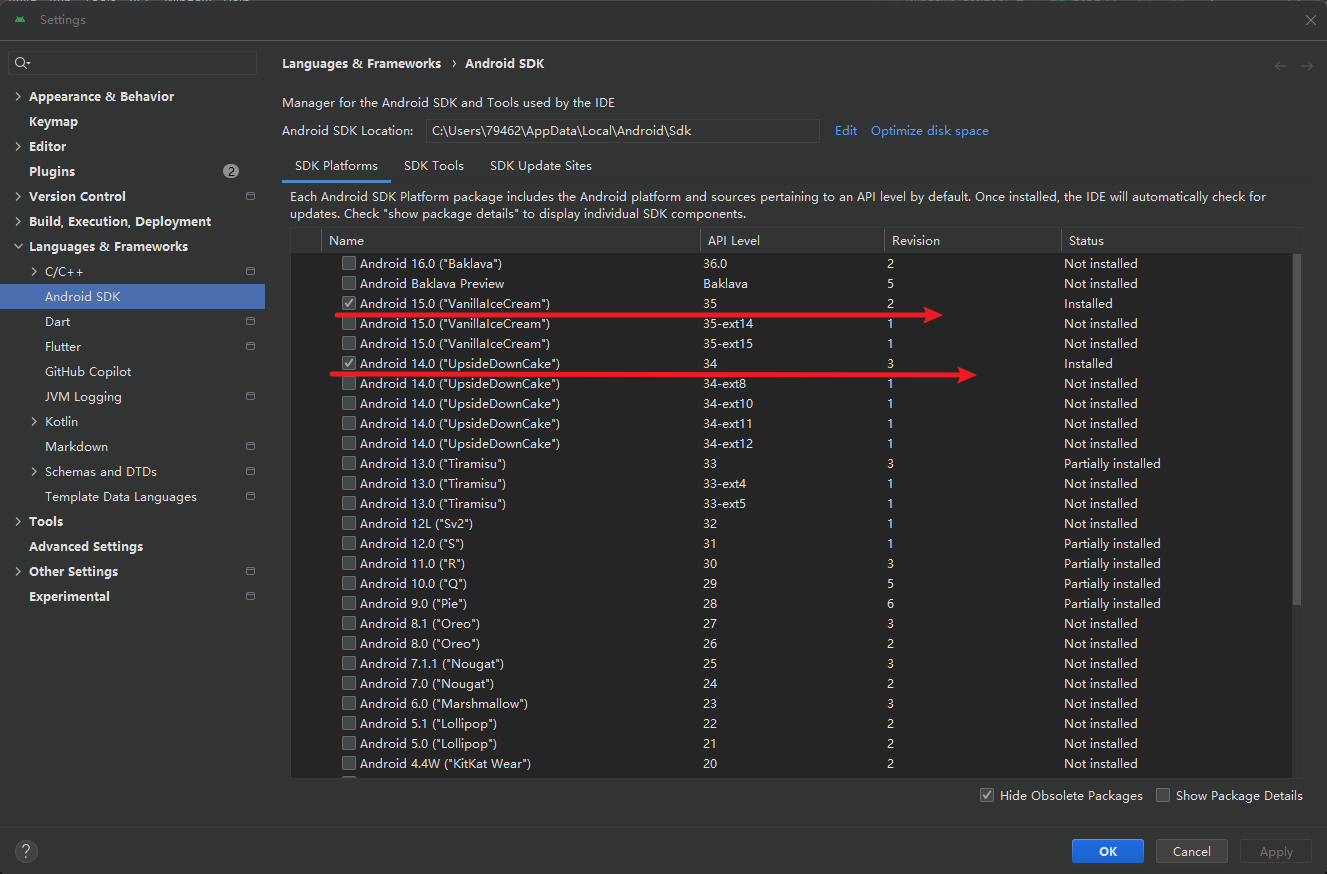Enable the Android 16.0 Baklava checkbox

(348, 263)
